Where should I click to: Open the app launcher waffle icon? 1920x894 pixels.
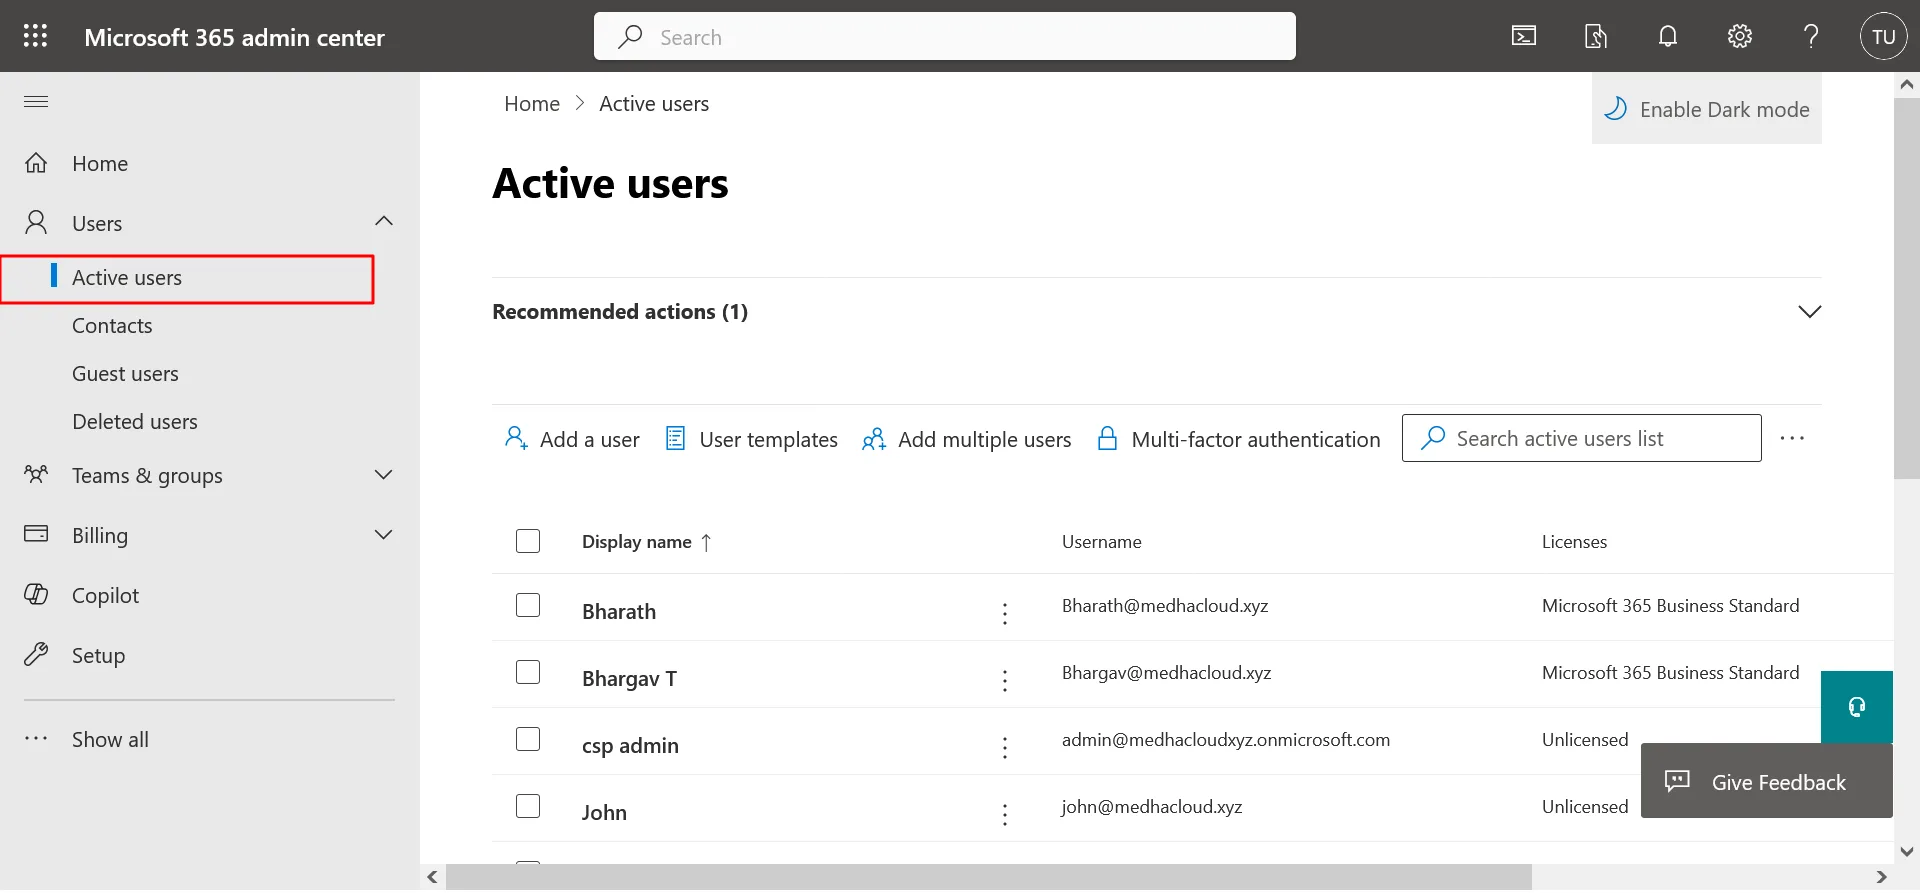click(36, 36)
